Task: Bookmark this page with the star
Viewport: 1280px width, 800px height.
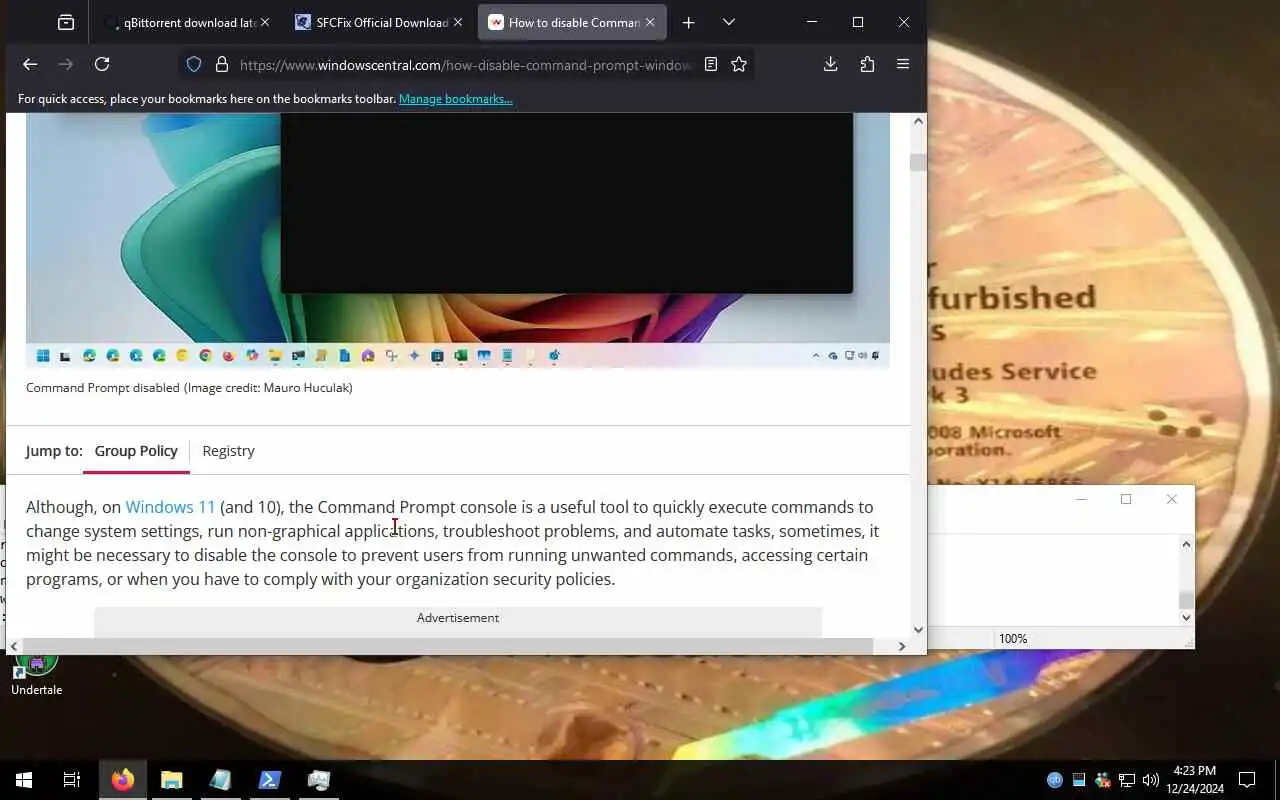Action: pyautogui.click(x=739, y=64)
